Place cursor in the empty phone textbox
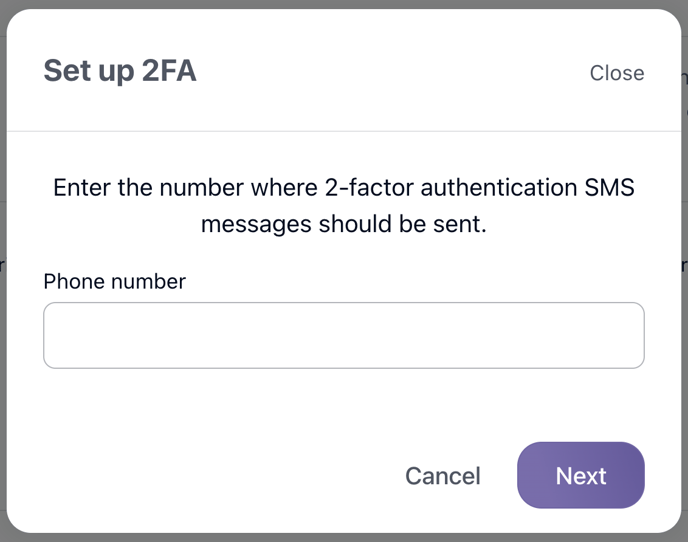Screen dimensions: 688x542 click(343, 335)
